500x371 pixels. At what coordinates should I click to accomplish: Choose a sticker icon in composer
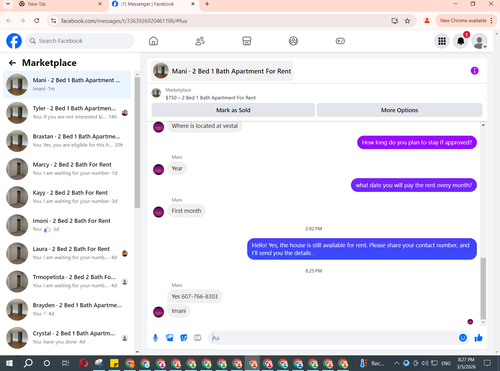[184, 338]
